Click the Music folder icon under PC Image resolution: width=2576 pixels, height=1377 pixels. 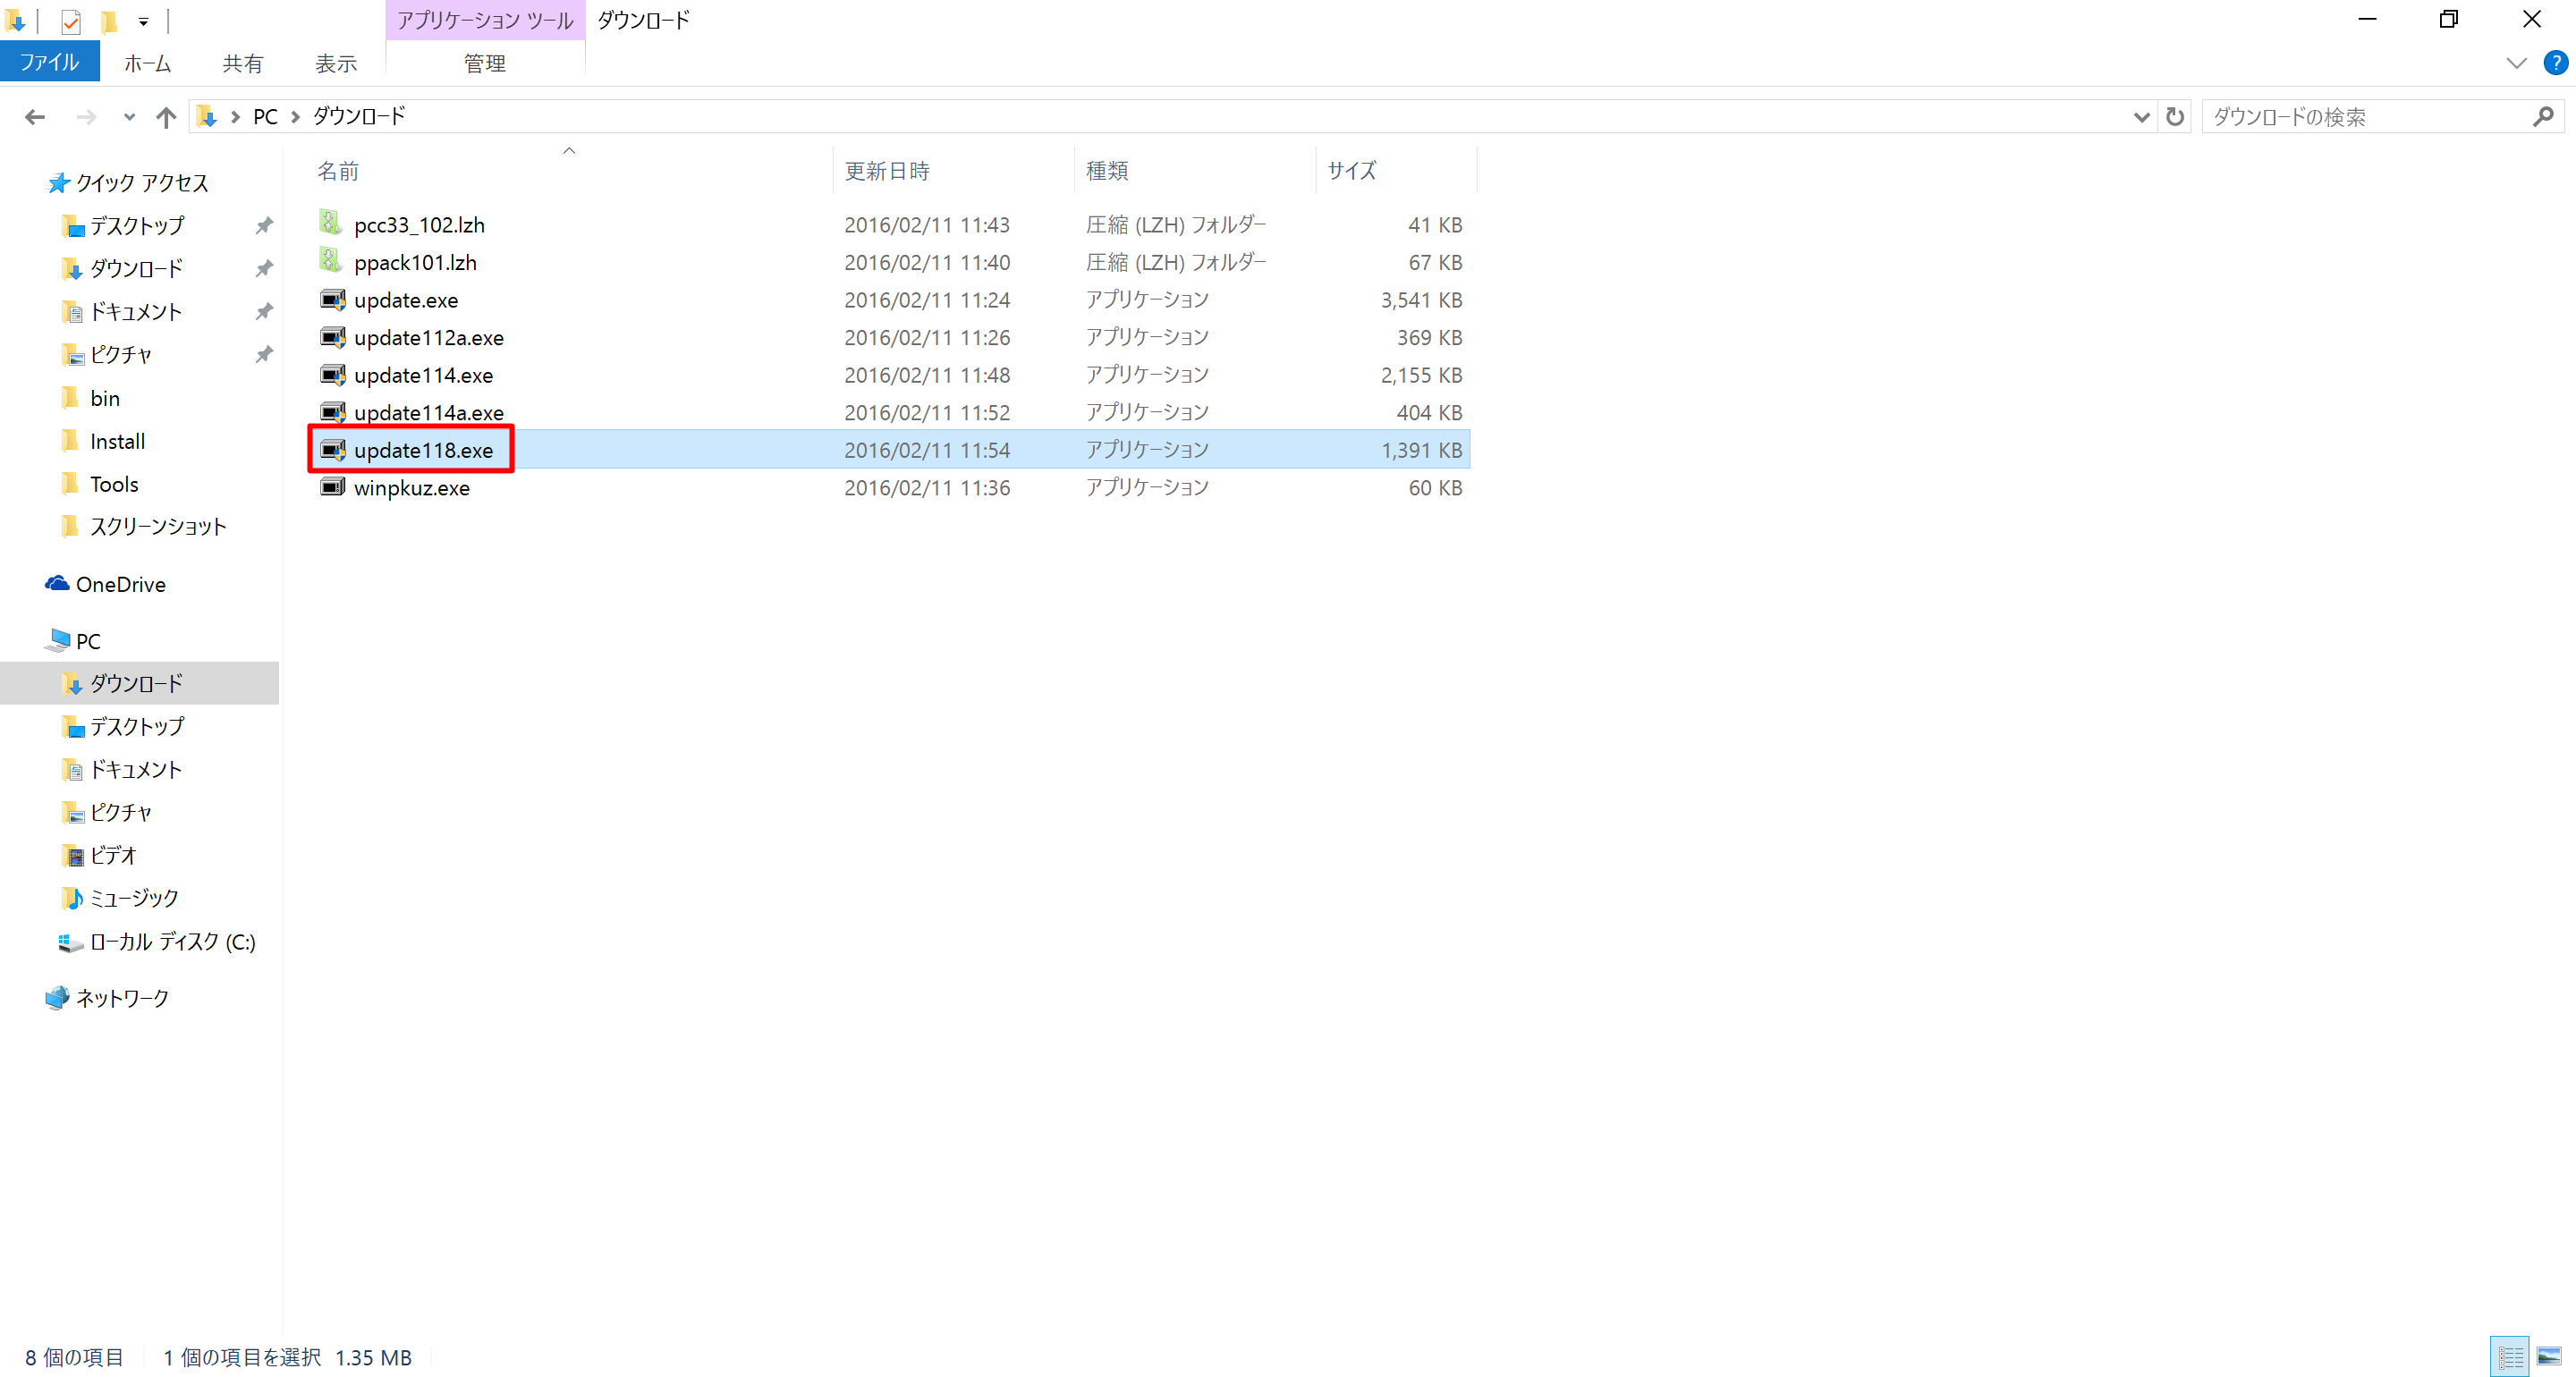[x=73, y=898]
